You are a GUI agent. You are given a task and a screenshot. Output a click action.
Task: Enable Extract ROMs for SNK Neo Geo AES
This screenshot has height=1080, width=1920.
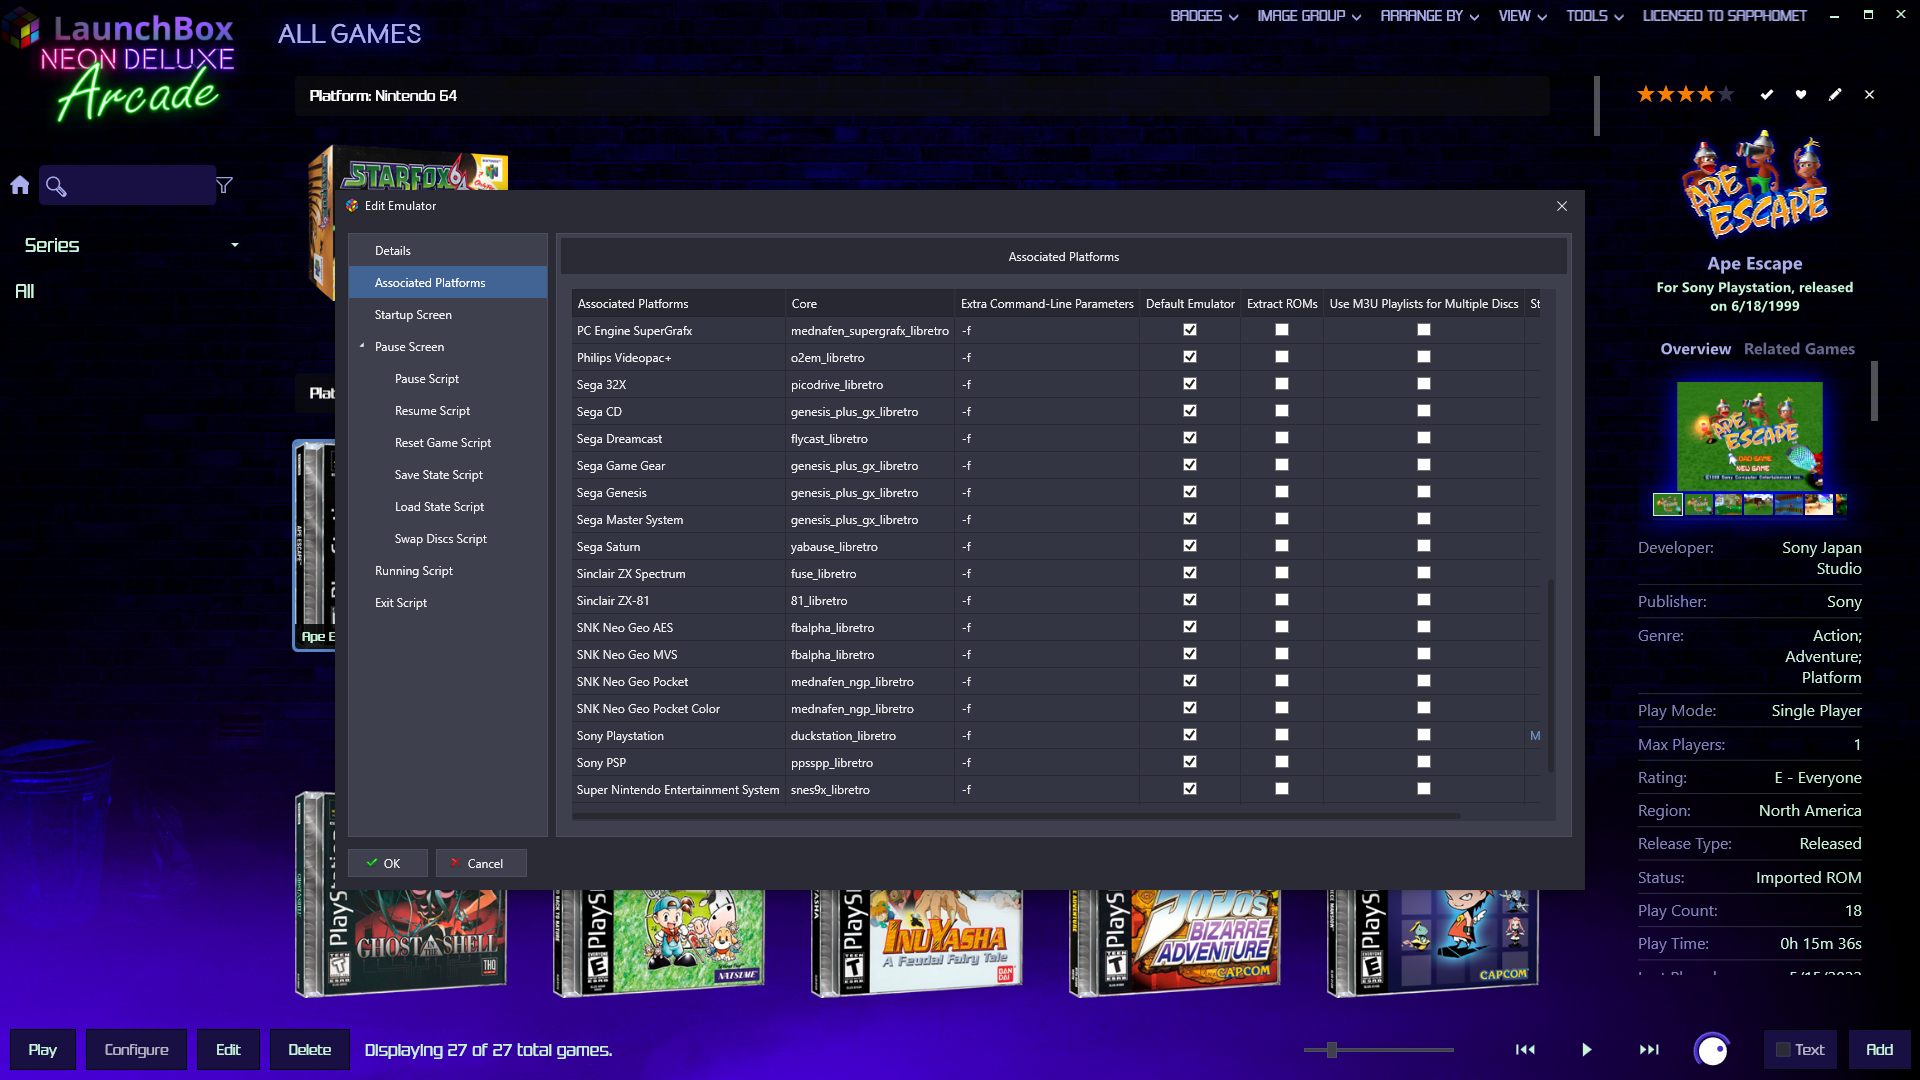(1282, 627)
